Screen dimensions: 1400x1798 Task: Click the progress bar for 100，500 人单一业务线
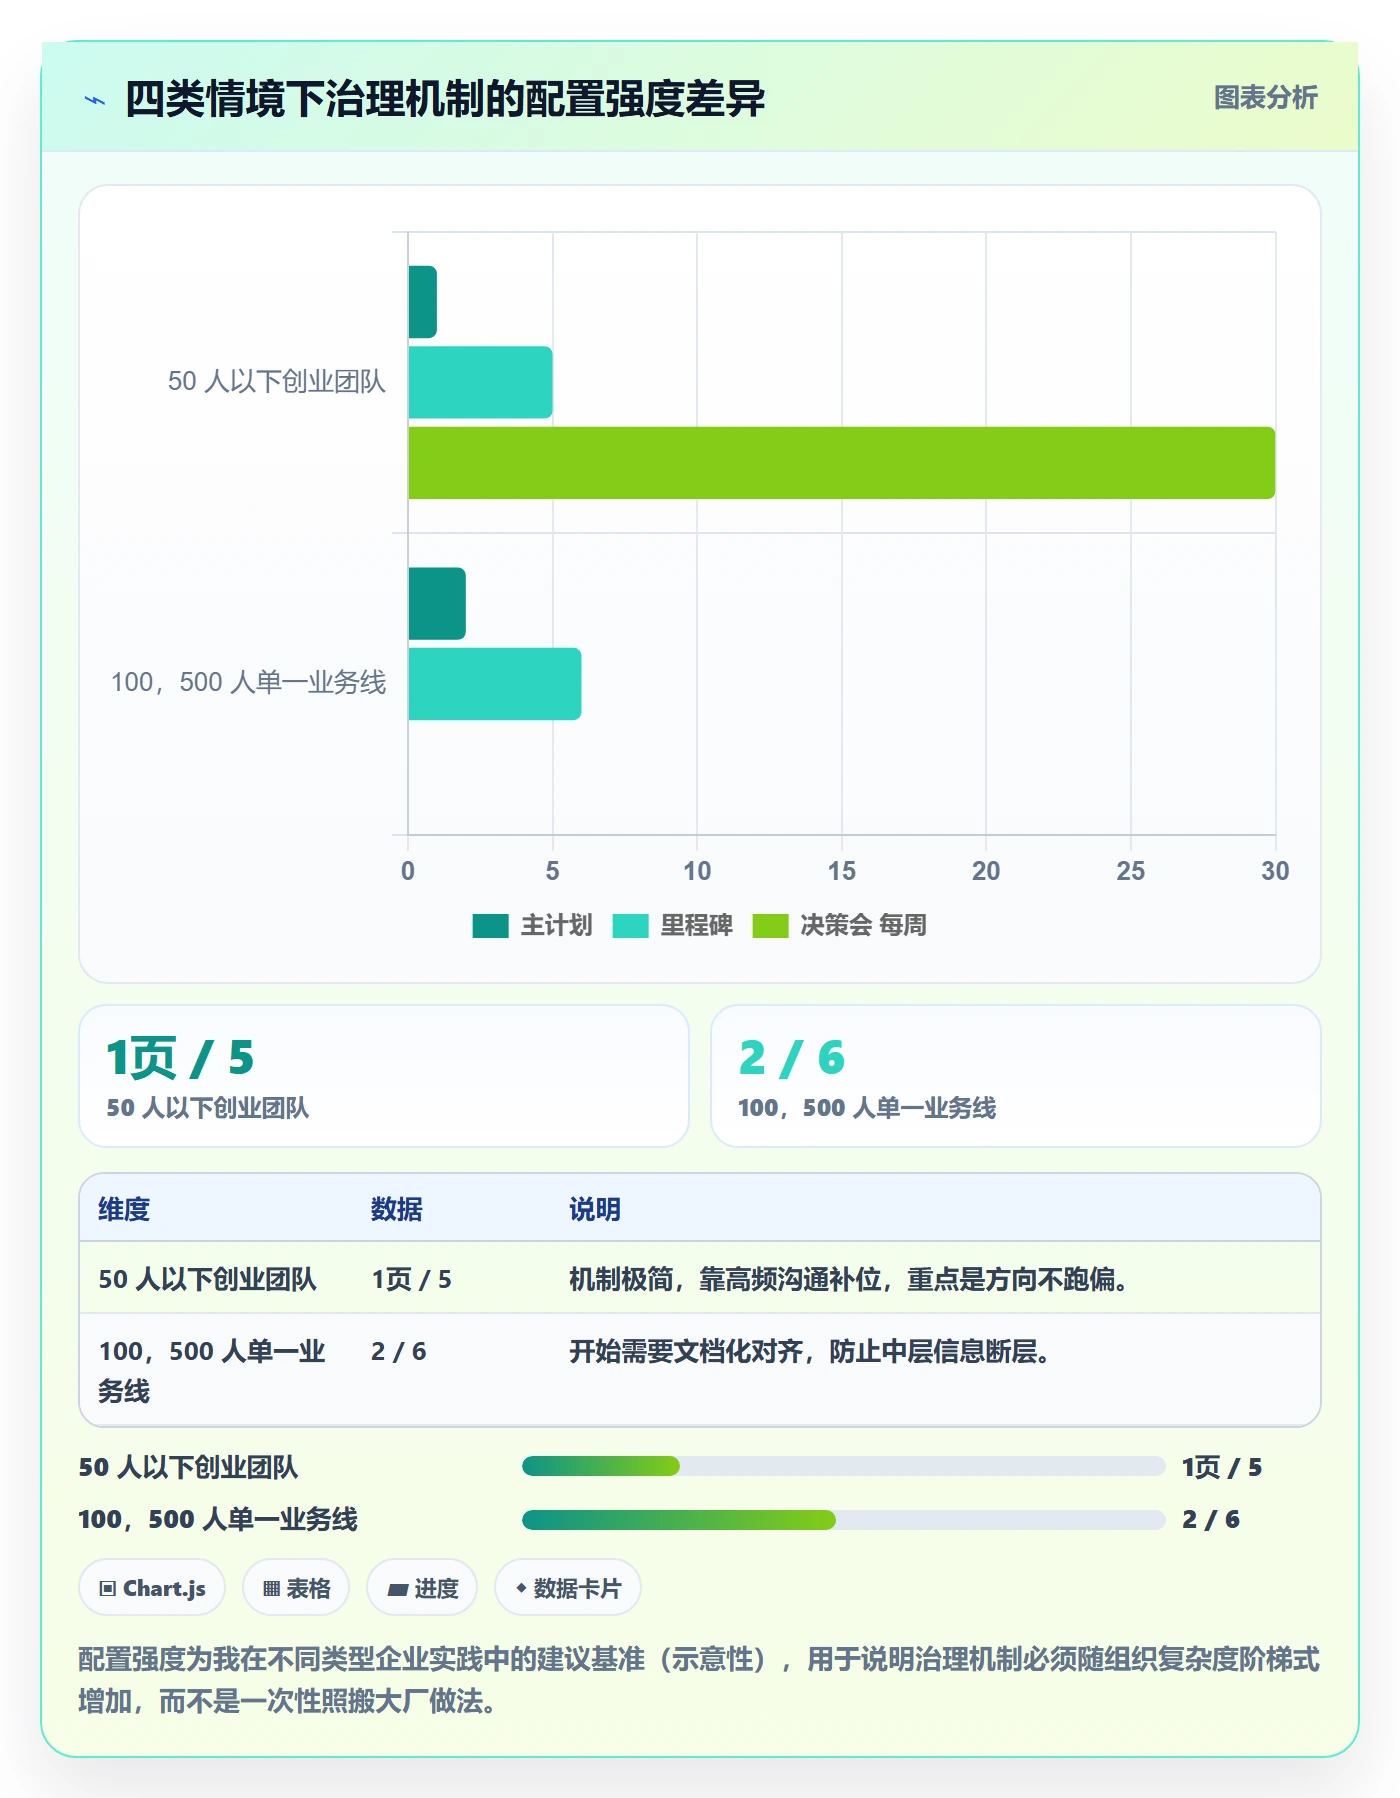pyautogui.click(x=843, y=1520)
